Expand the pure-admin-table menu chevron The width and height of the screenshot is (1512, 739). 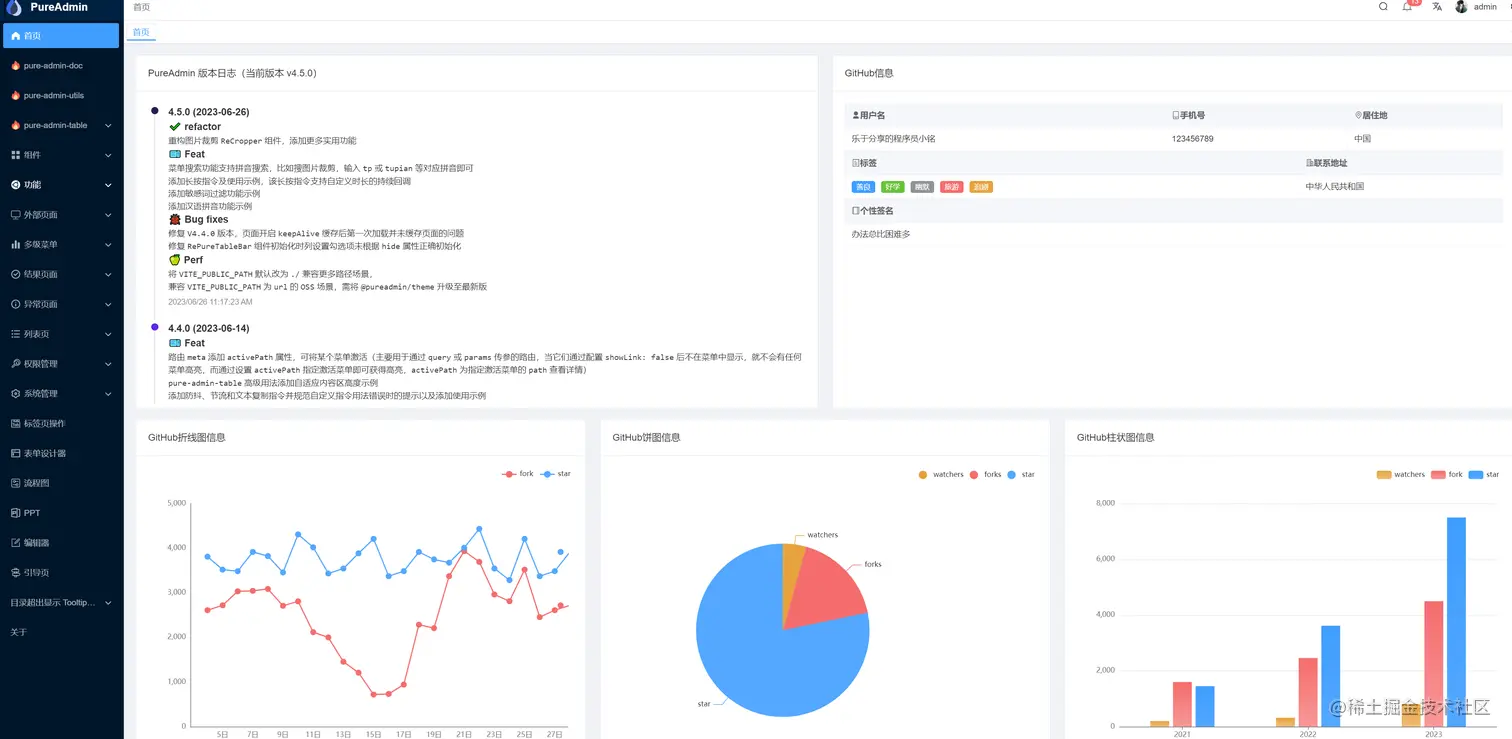[108, 126]
